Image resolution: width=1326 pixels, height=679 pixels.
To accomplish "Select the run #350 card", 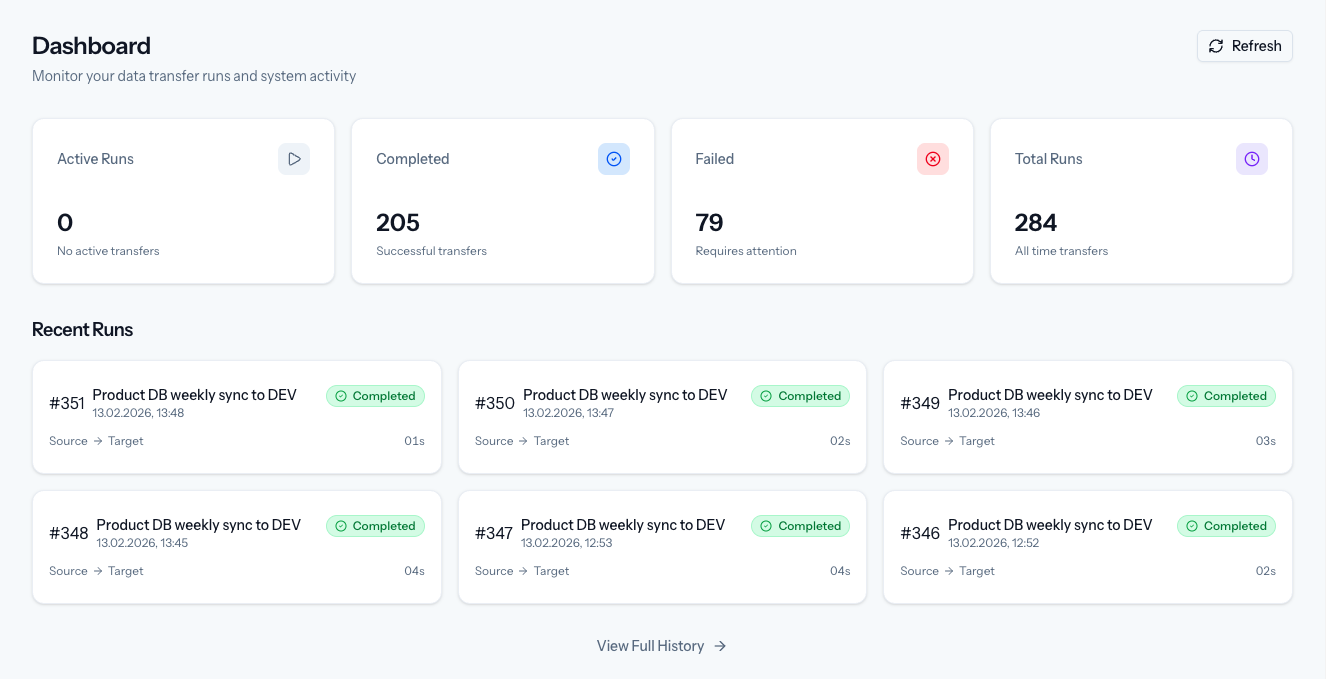I will 662,417.
